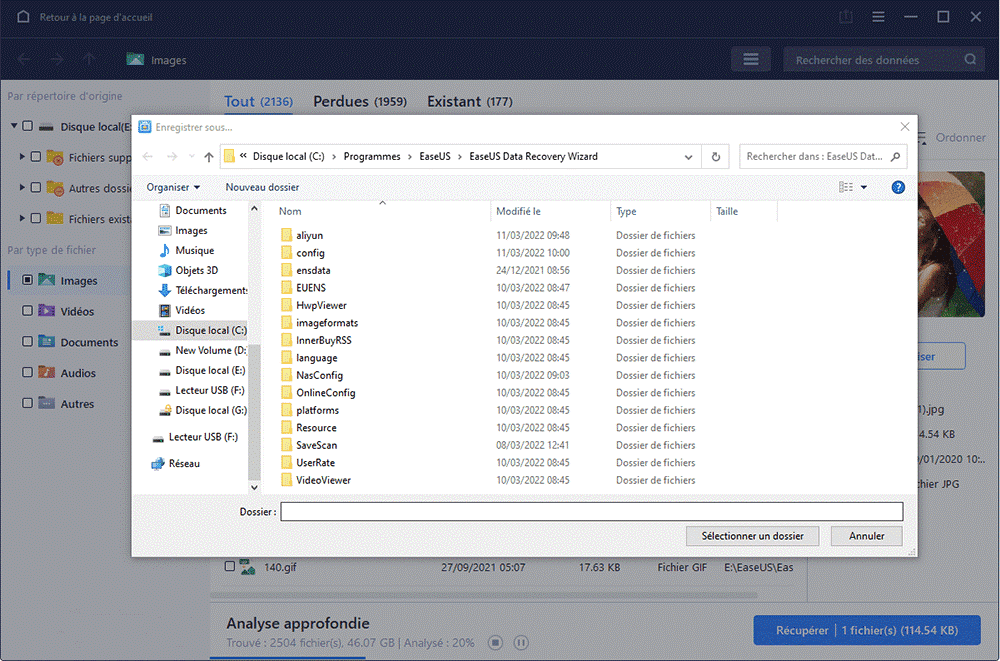Select the VideoViewer folder
This screenshot has width=1000, height=661.
coord(323,480)
